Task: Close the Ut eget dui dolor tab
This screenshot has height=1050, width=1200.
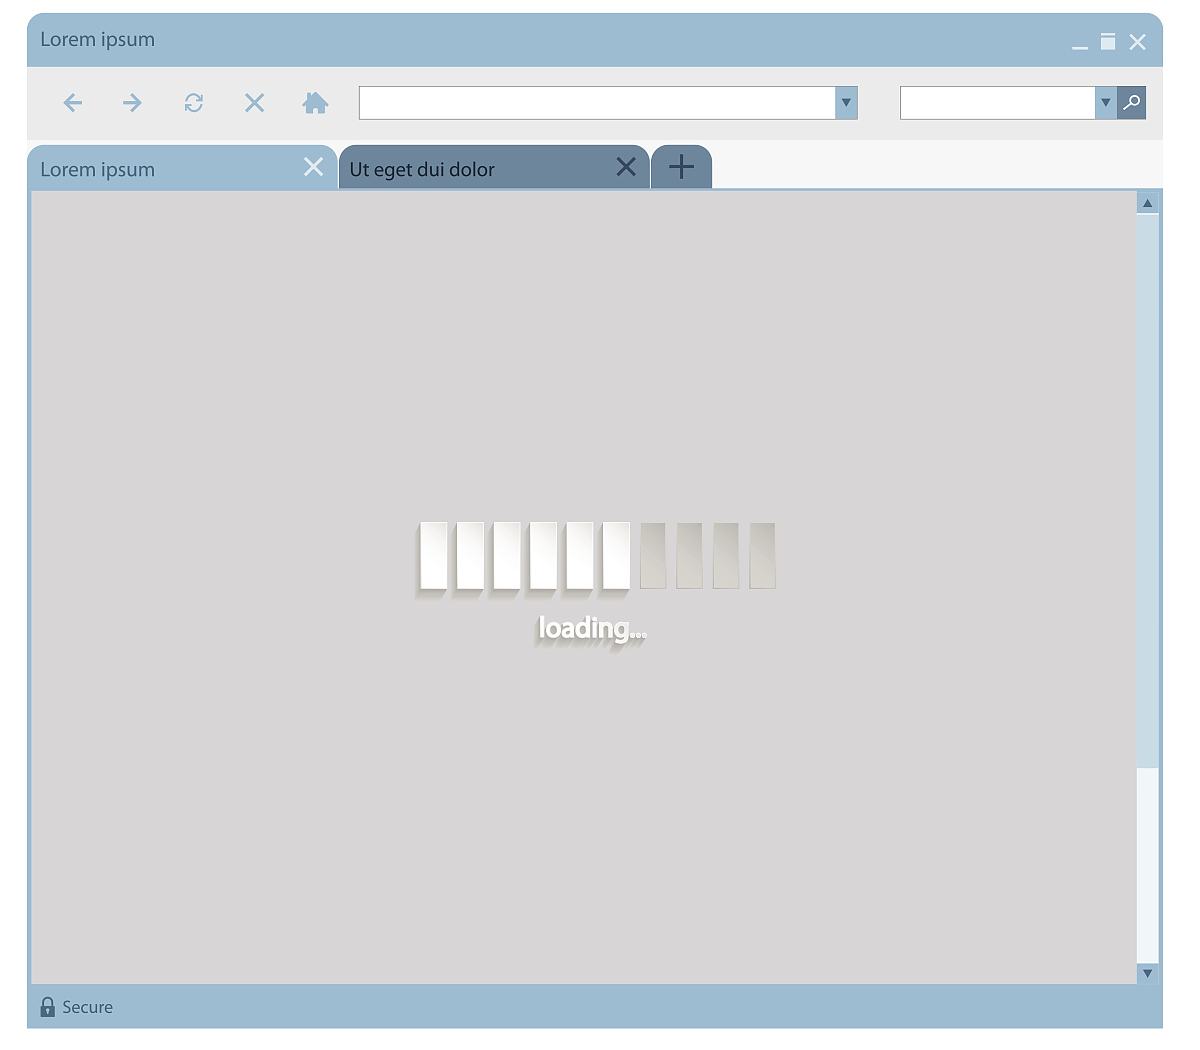Action: [626, 167]
